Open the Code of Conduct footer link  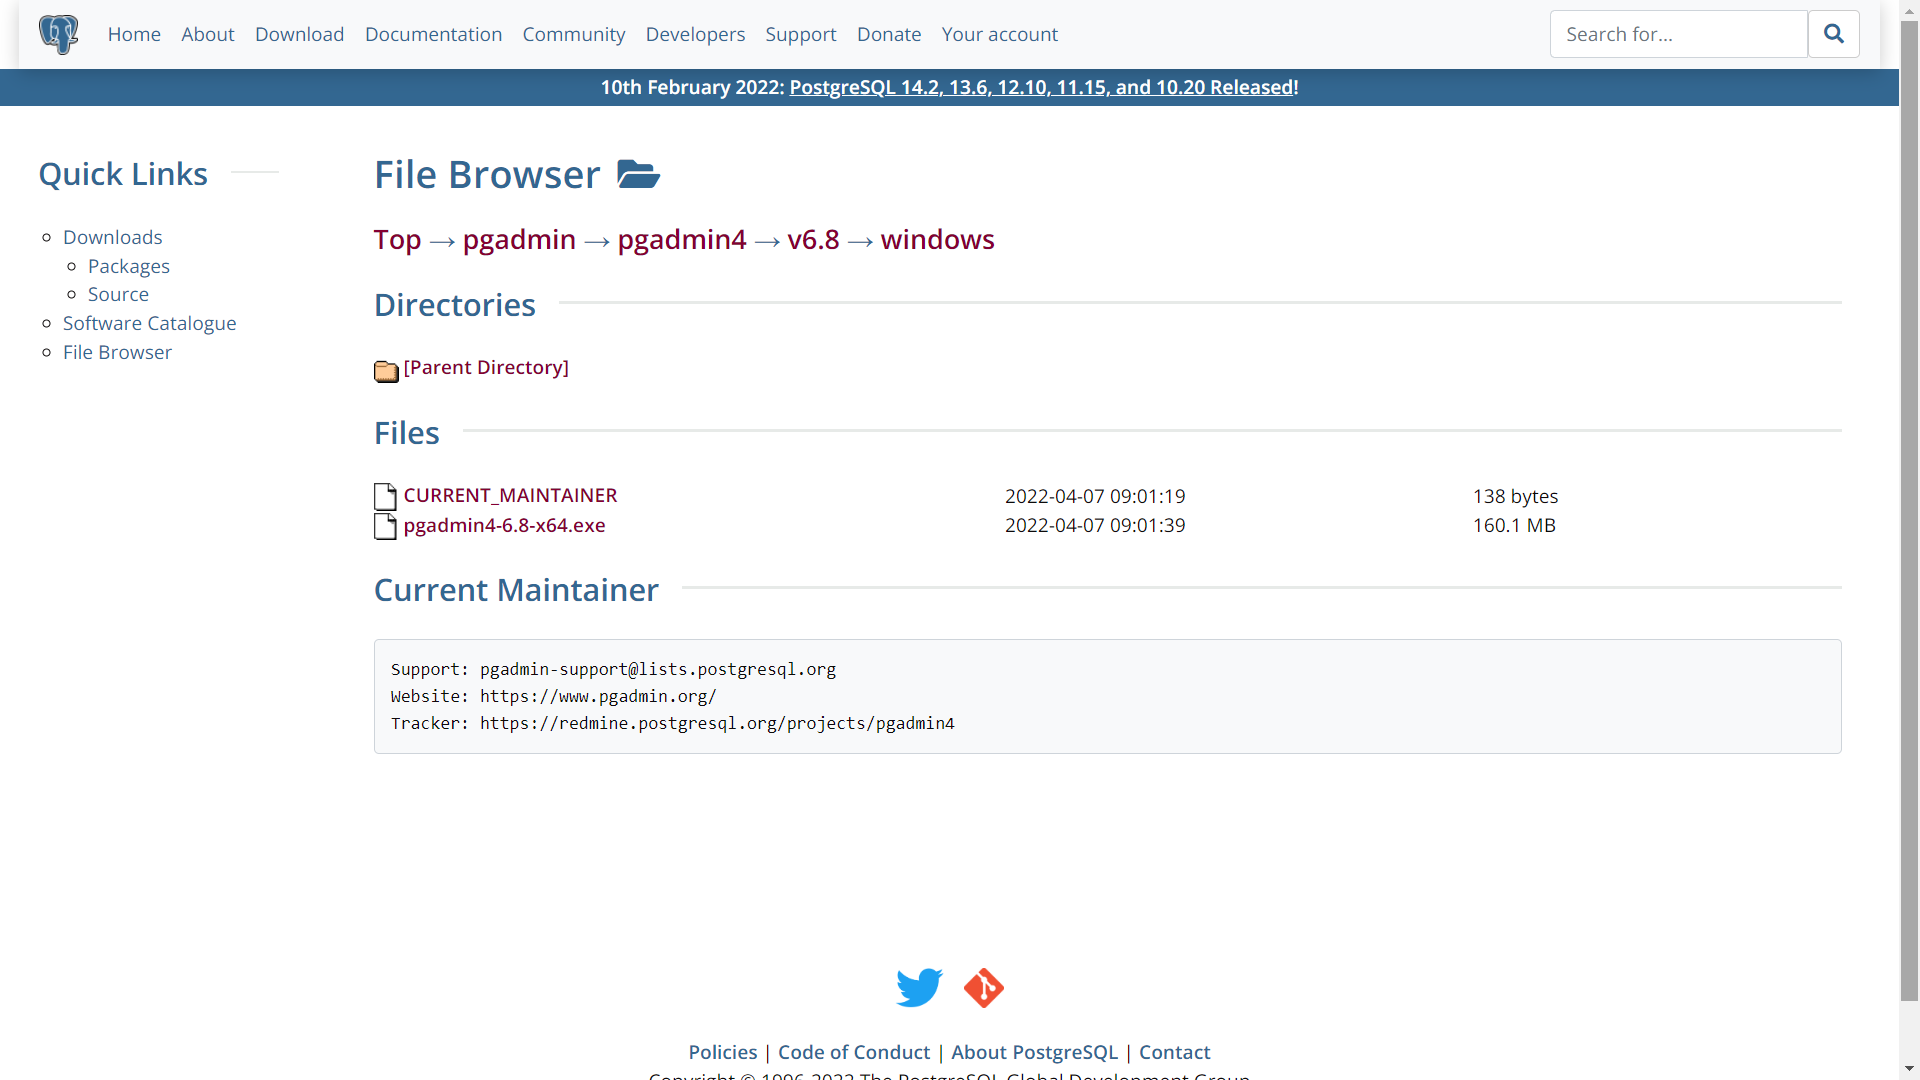[x=853, y=1051]
